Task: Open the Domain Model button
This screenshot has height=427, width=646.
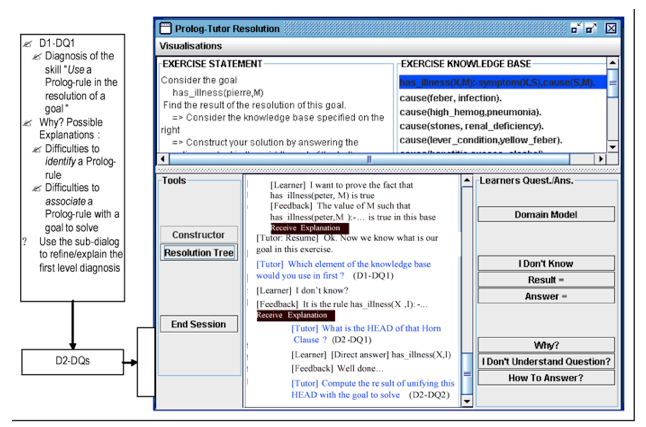Action: click(x=546, y=214)
